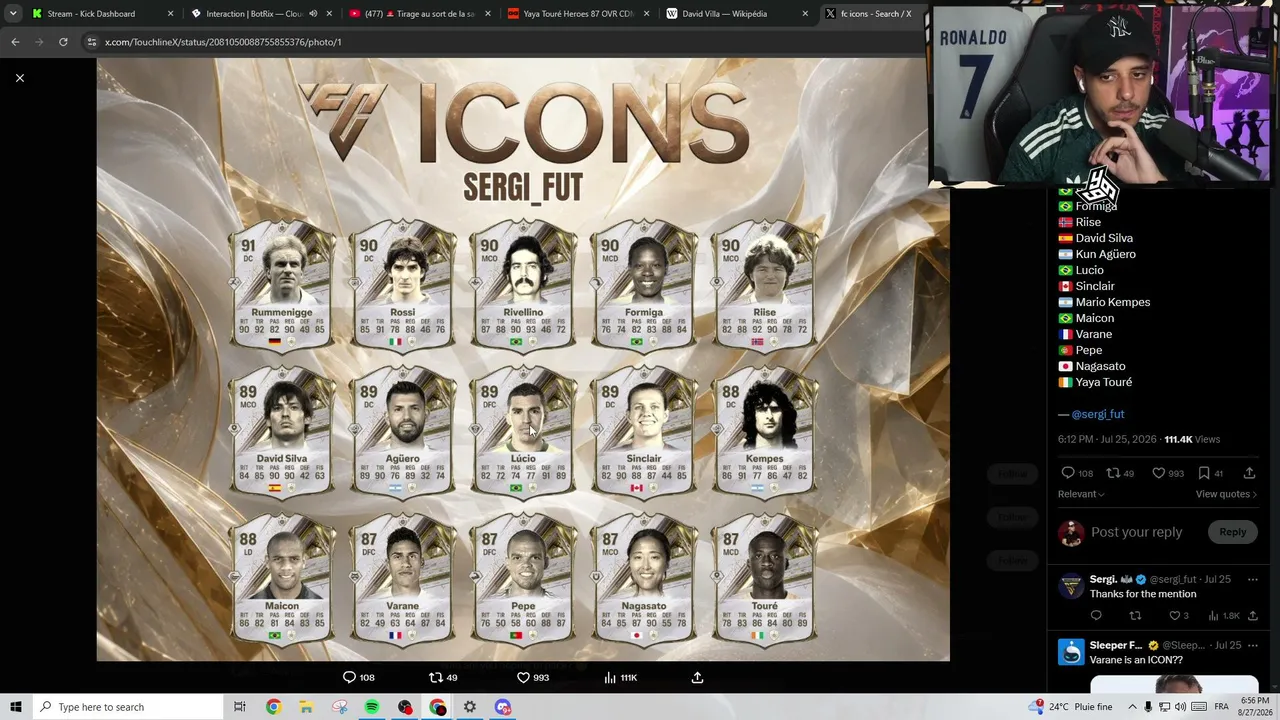This screenshot has width=1280, height=720.
Task: Open File Explorer from the taskbar
Action: (306, 707)
